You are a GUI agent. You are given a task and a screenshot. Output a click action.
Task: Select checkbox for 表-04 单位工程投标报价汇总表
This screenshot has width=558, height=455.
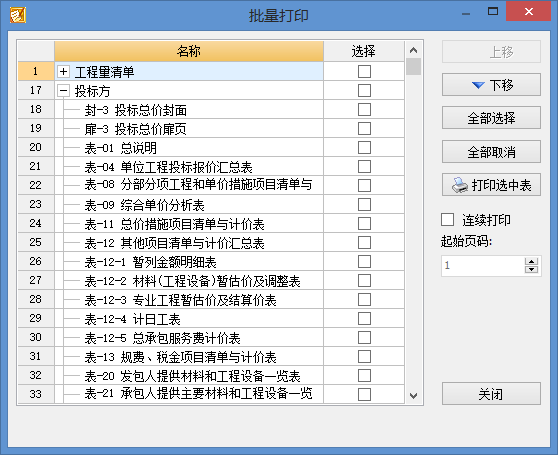tap(364, 166)
